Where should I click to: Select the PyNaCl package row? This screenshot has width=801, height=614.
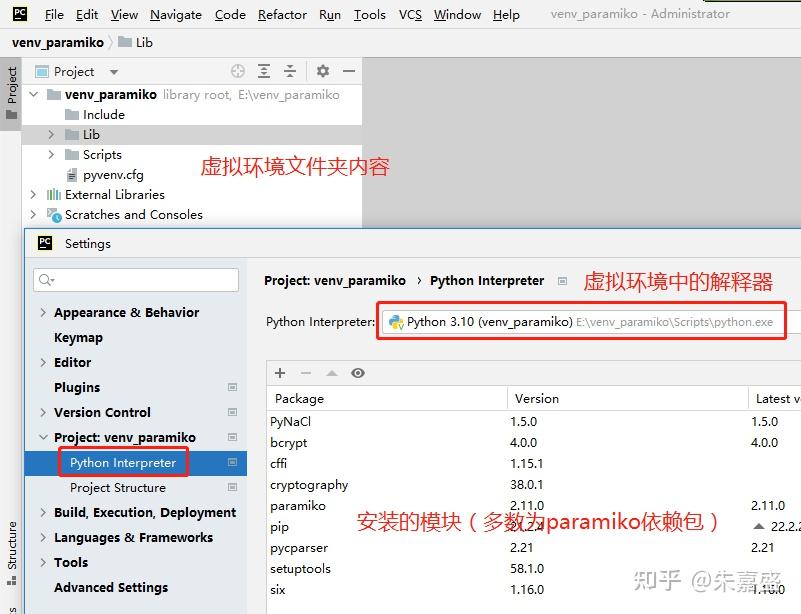[x=534, y=421]
